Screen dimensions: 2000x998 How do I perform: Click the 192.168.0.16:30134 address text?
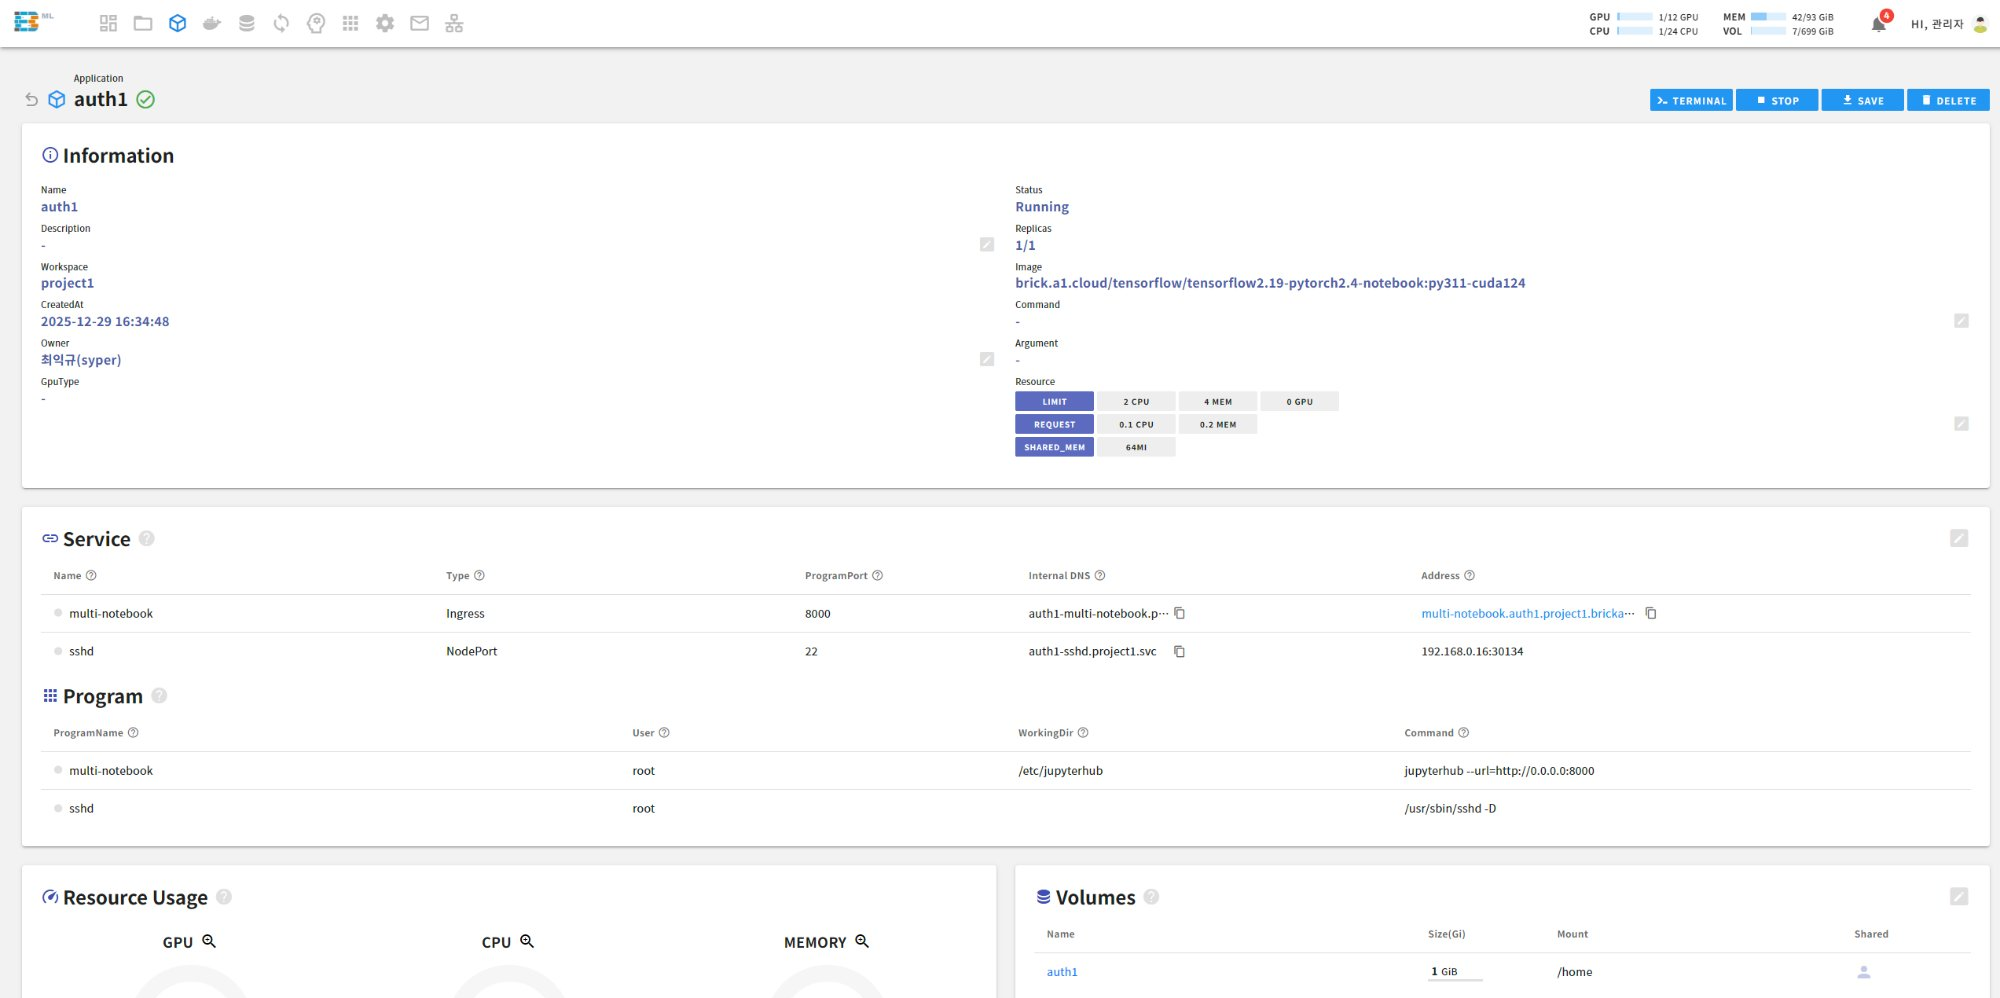tap(1472, 651)
